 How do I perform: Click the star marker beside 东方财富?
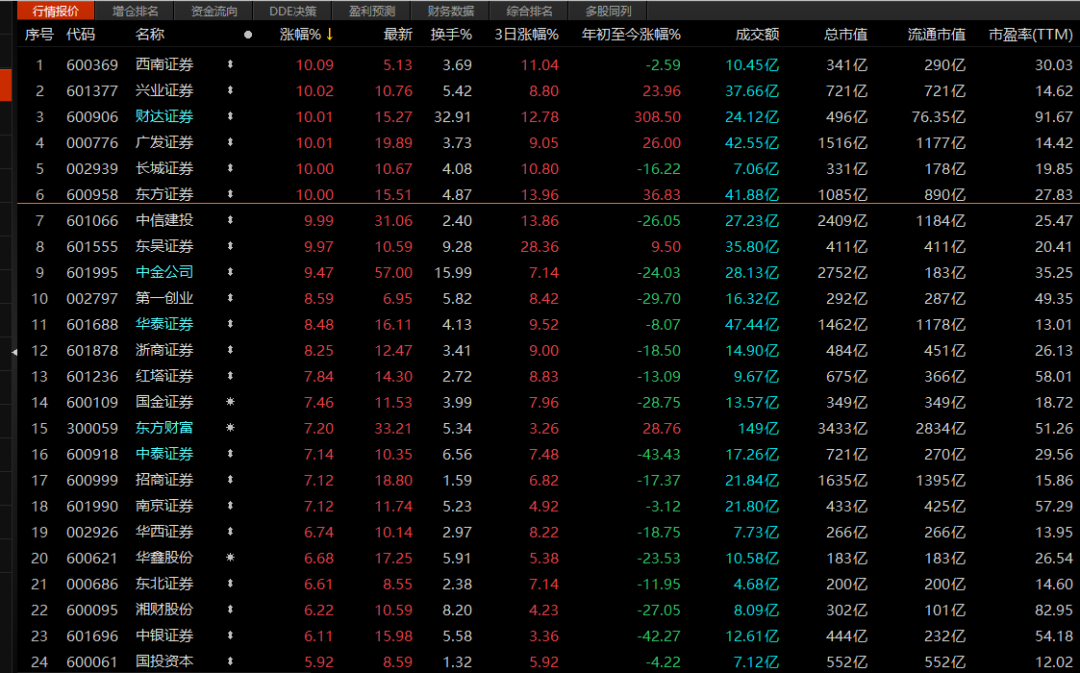click(x=231, y=428)
